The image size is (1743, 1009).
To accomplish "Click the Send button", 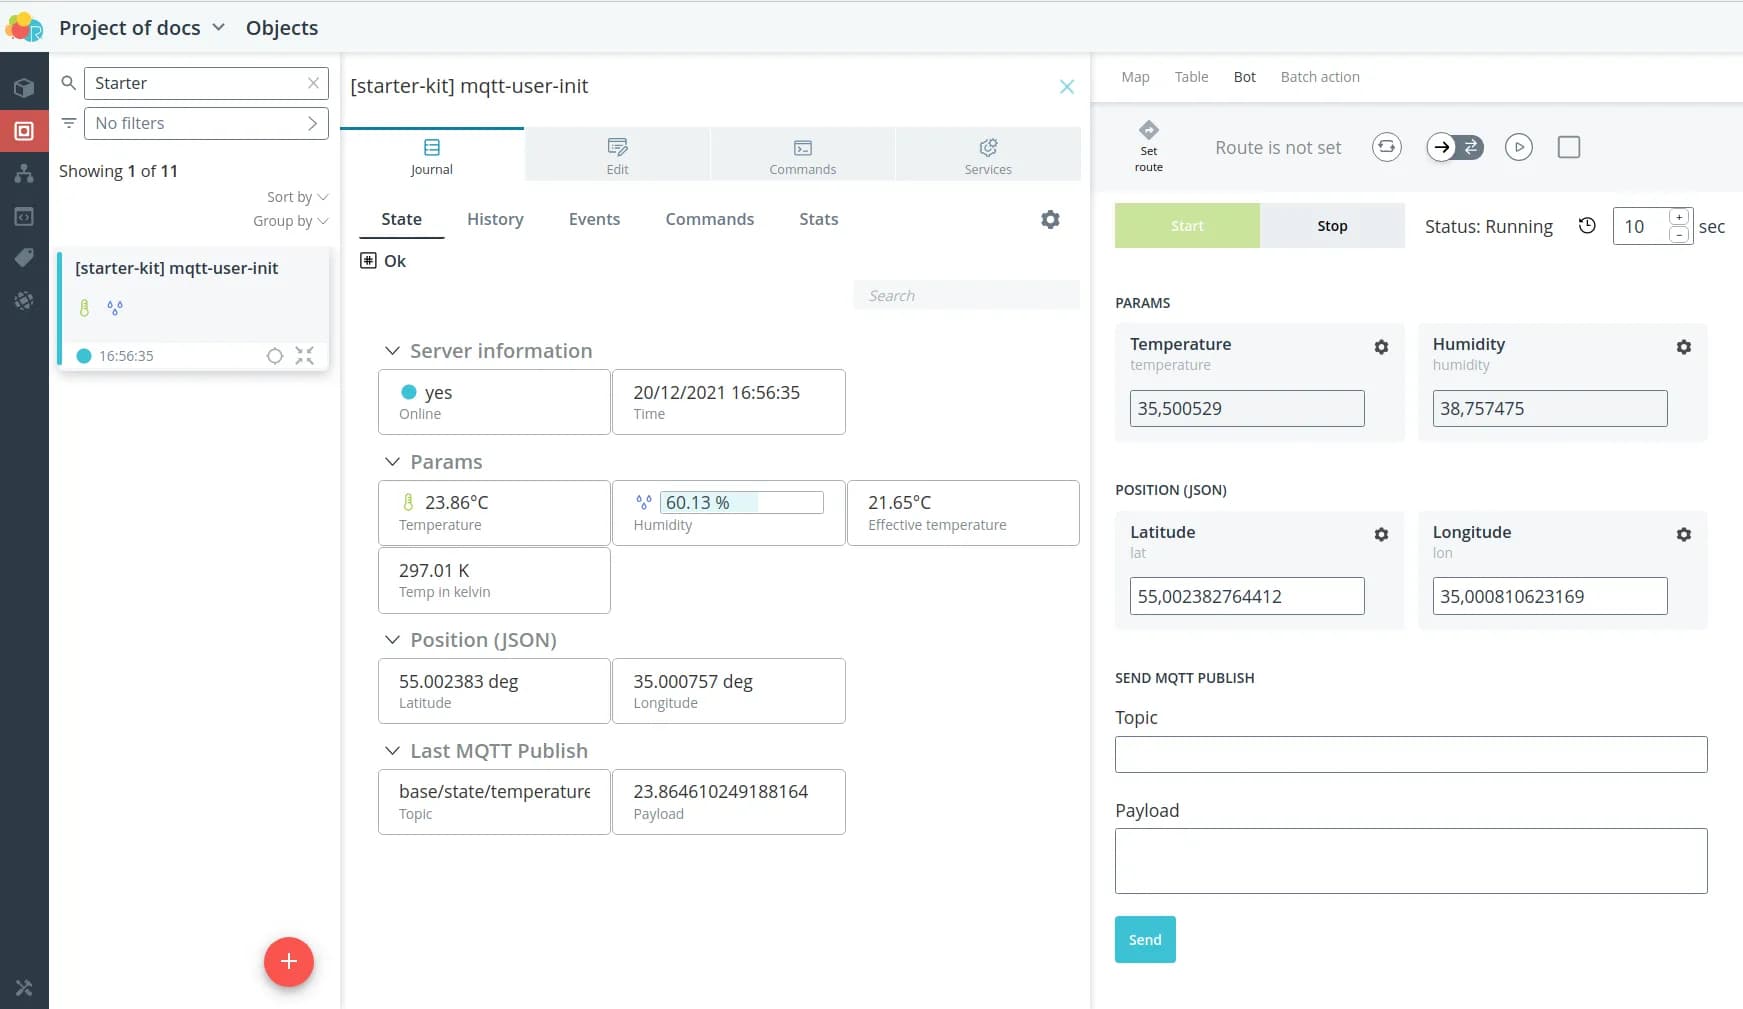I will pyautogui.click(x=1145, y=940).
